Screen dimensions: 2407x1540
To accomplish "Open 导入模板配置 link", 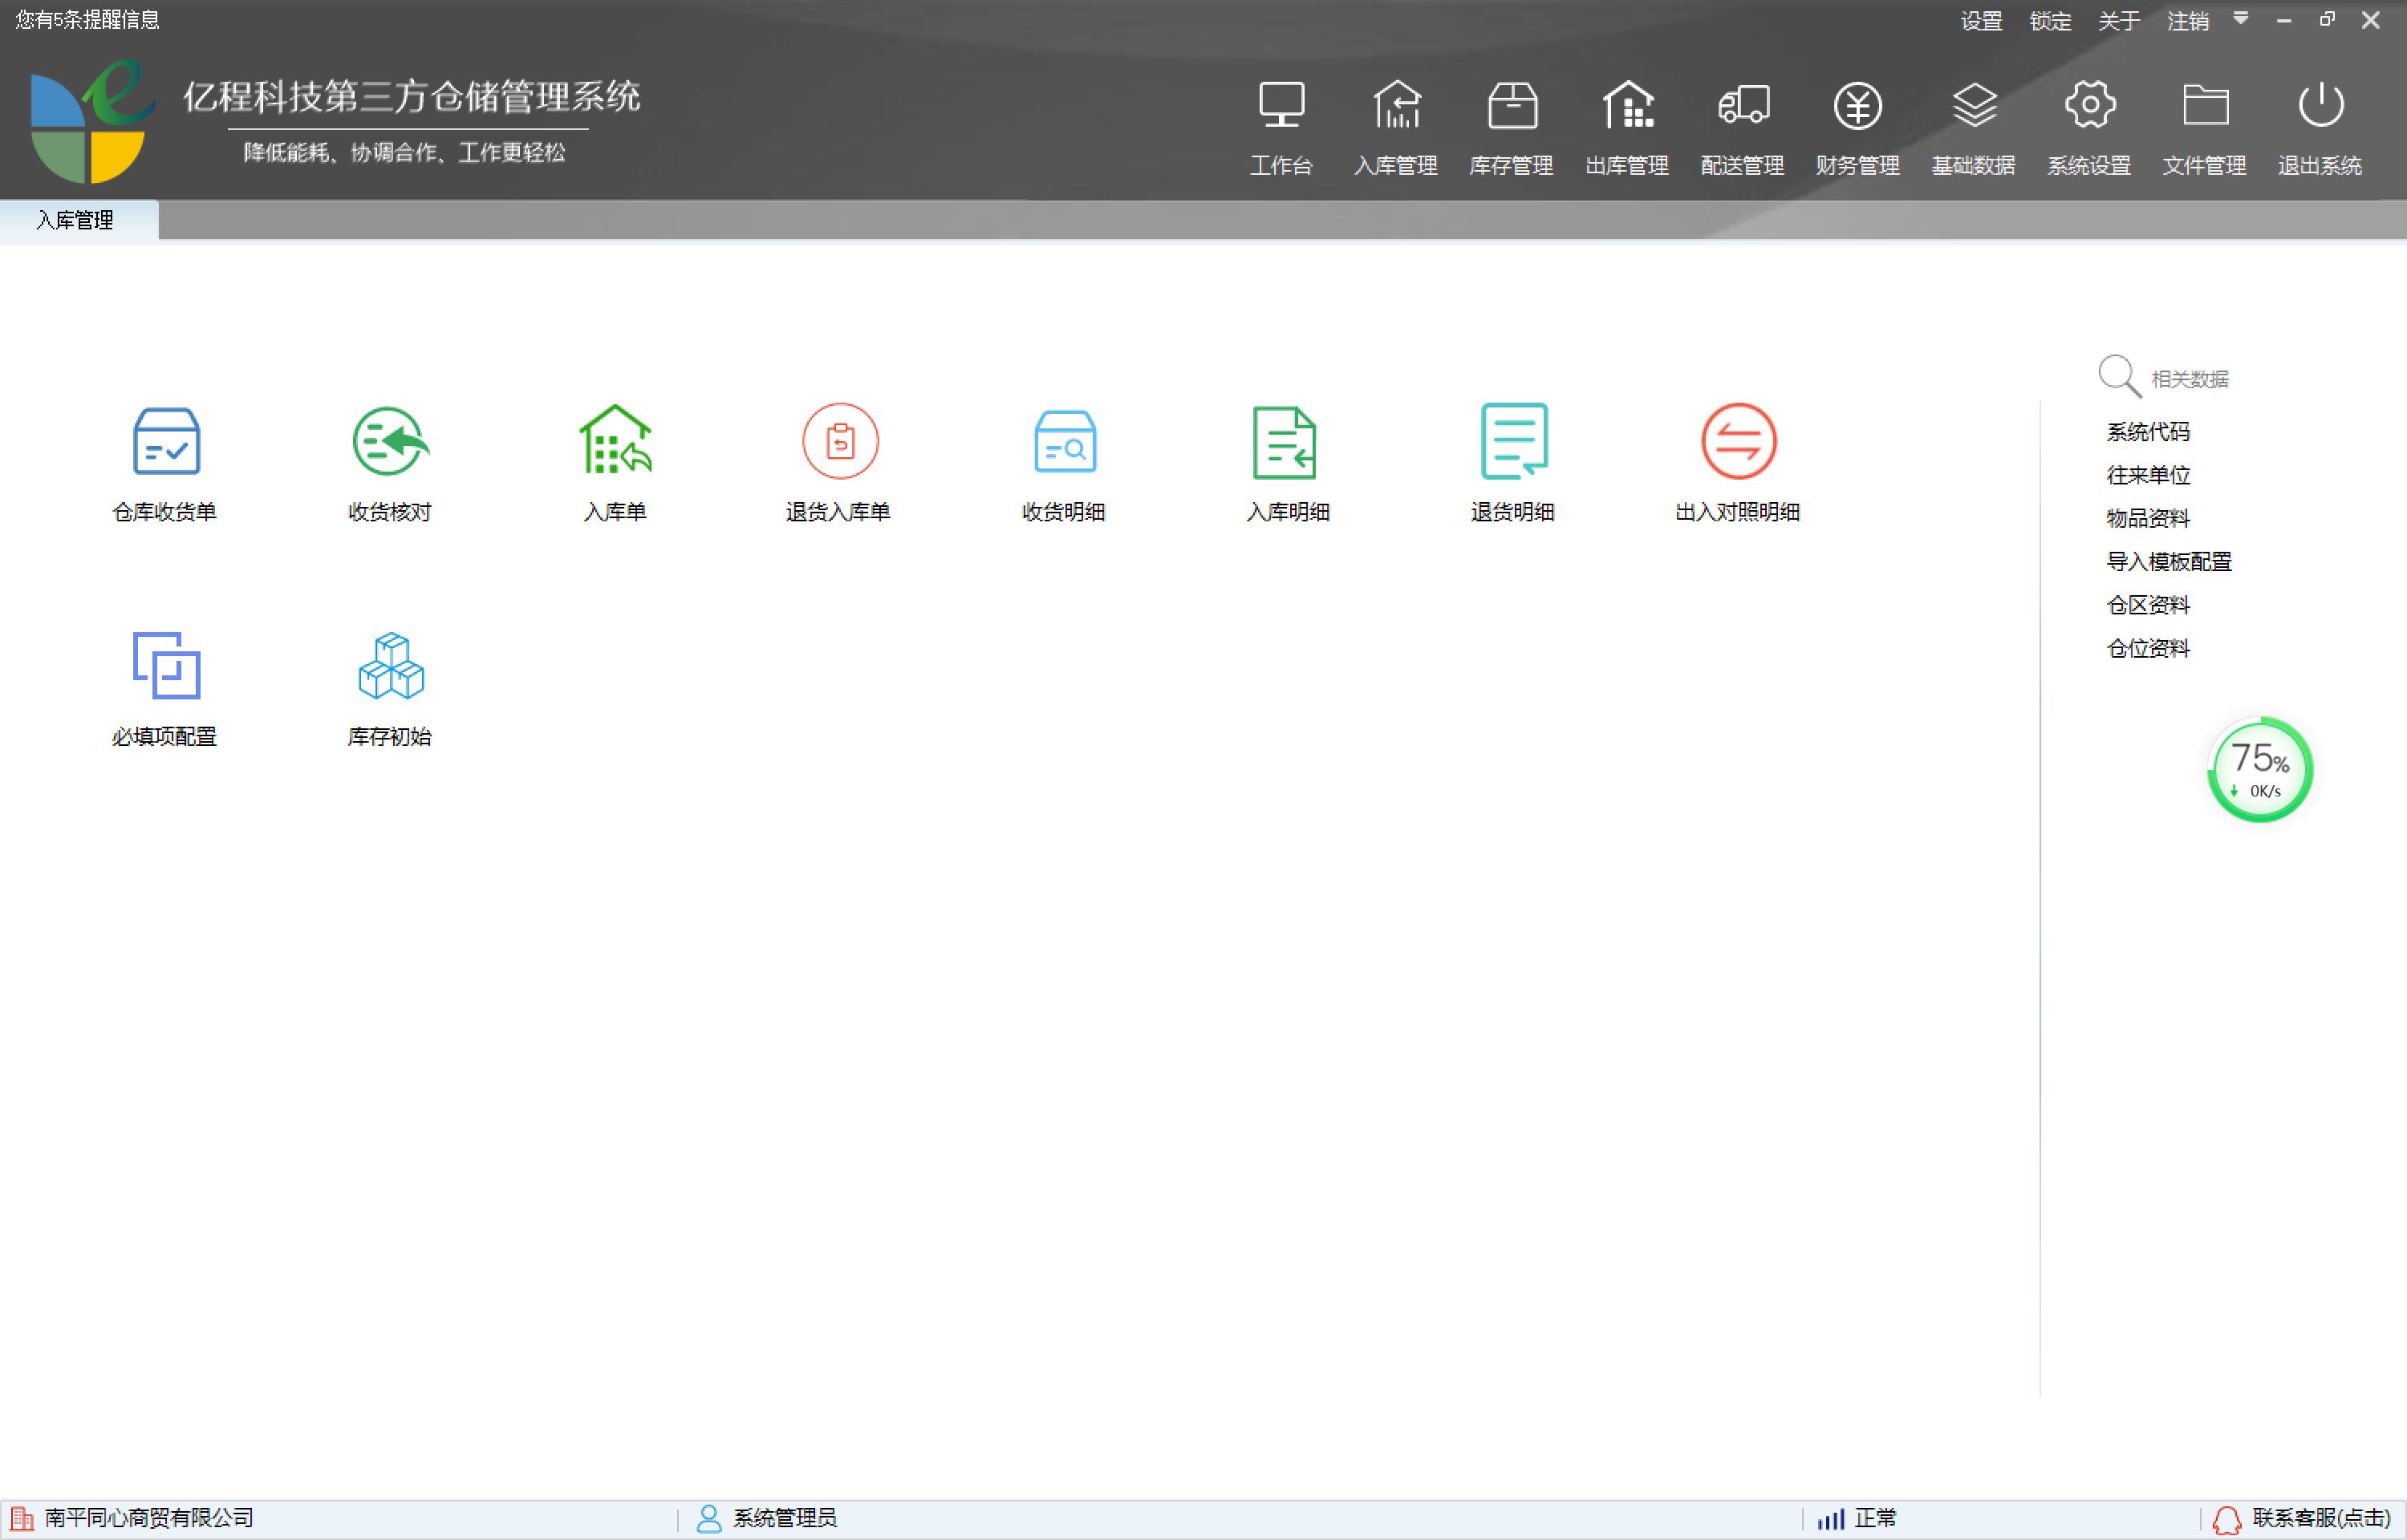I will click(x=2168, y=561).
